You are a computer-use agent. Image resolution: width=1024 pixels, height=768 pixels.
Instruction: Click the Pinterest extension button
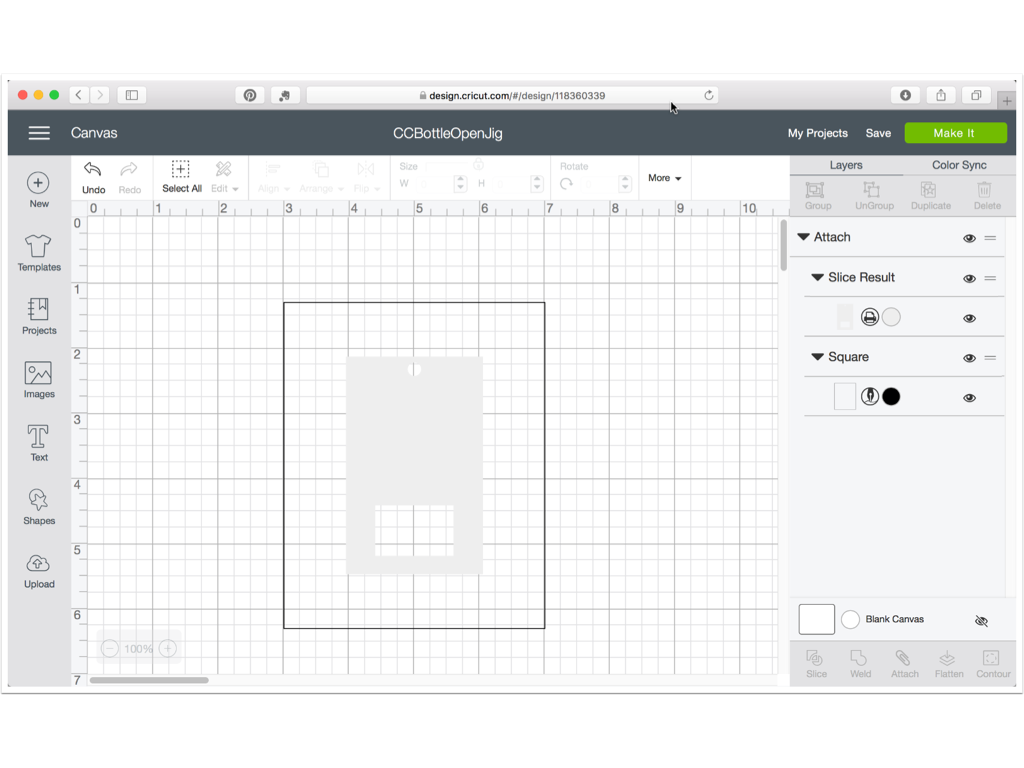click(x=250, y=95)
